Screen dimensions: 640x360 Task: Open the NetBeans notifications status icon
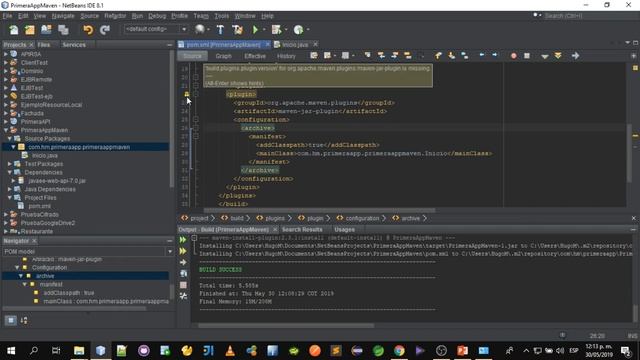(562, 335)
